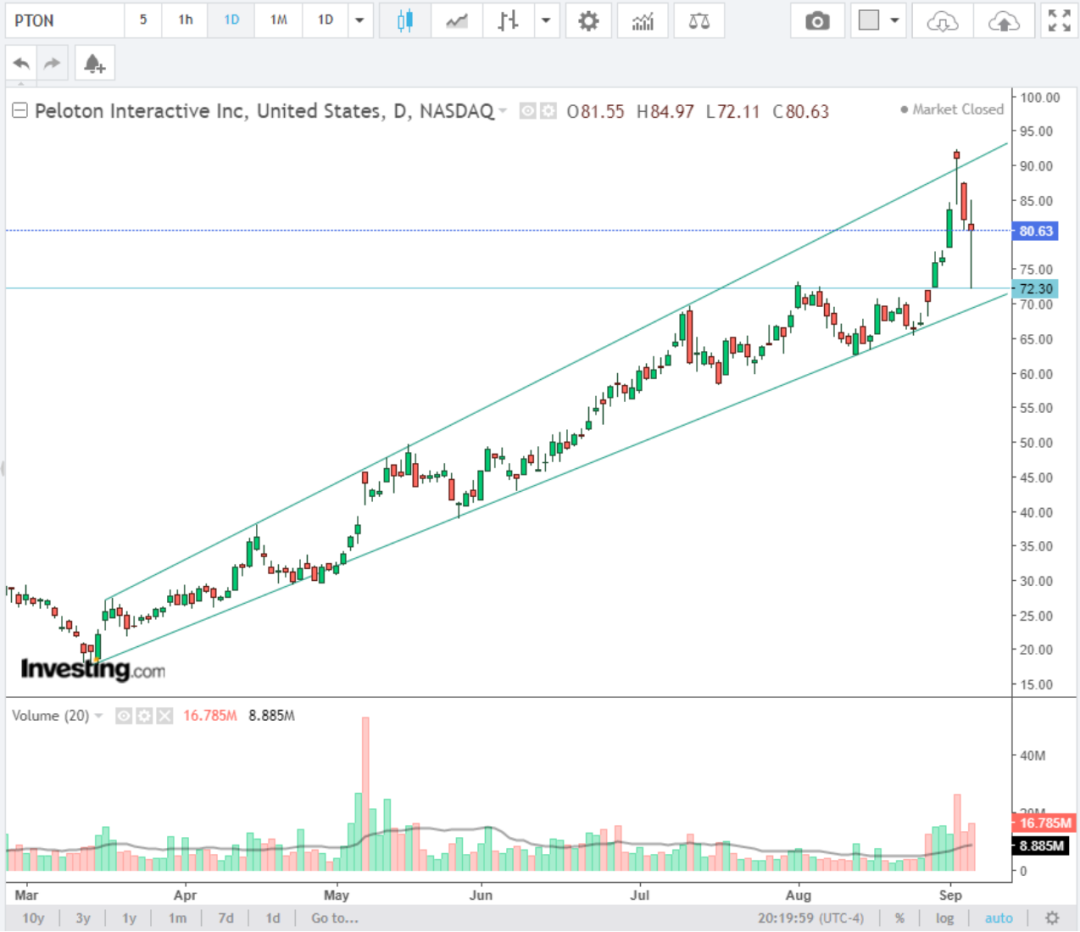Image resolution: width=1080 pixels, height=932 pixels.
Task: Click the O81.55 open value
Action: (595, 112)
